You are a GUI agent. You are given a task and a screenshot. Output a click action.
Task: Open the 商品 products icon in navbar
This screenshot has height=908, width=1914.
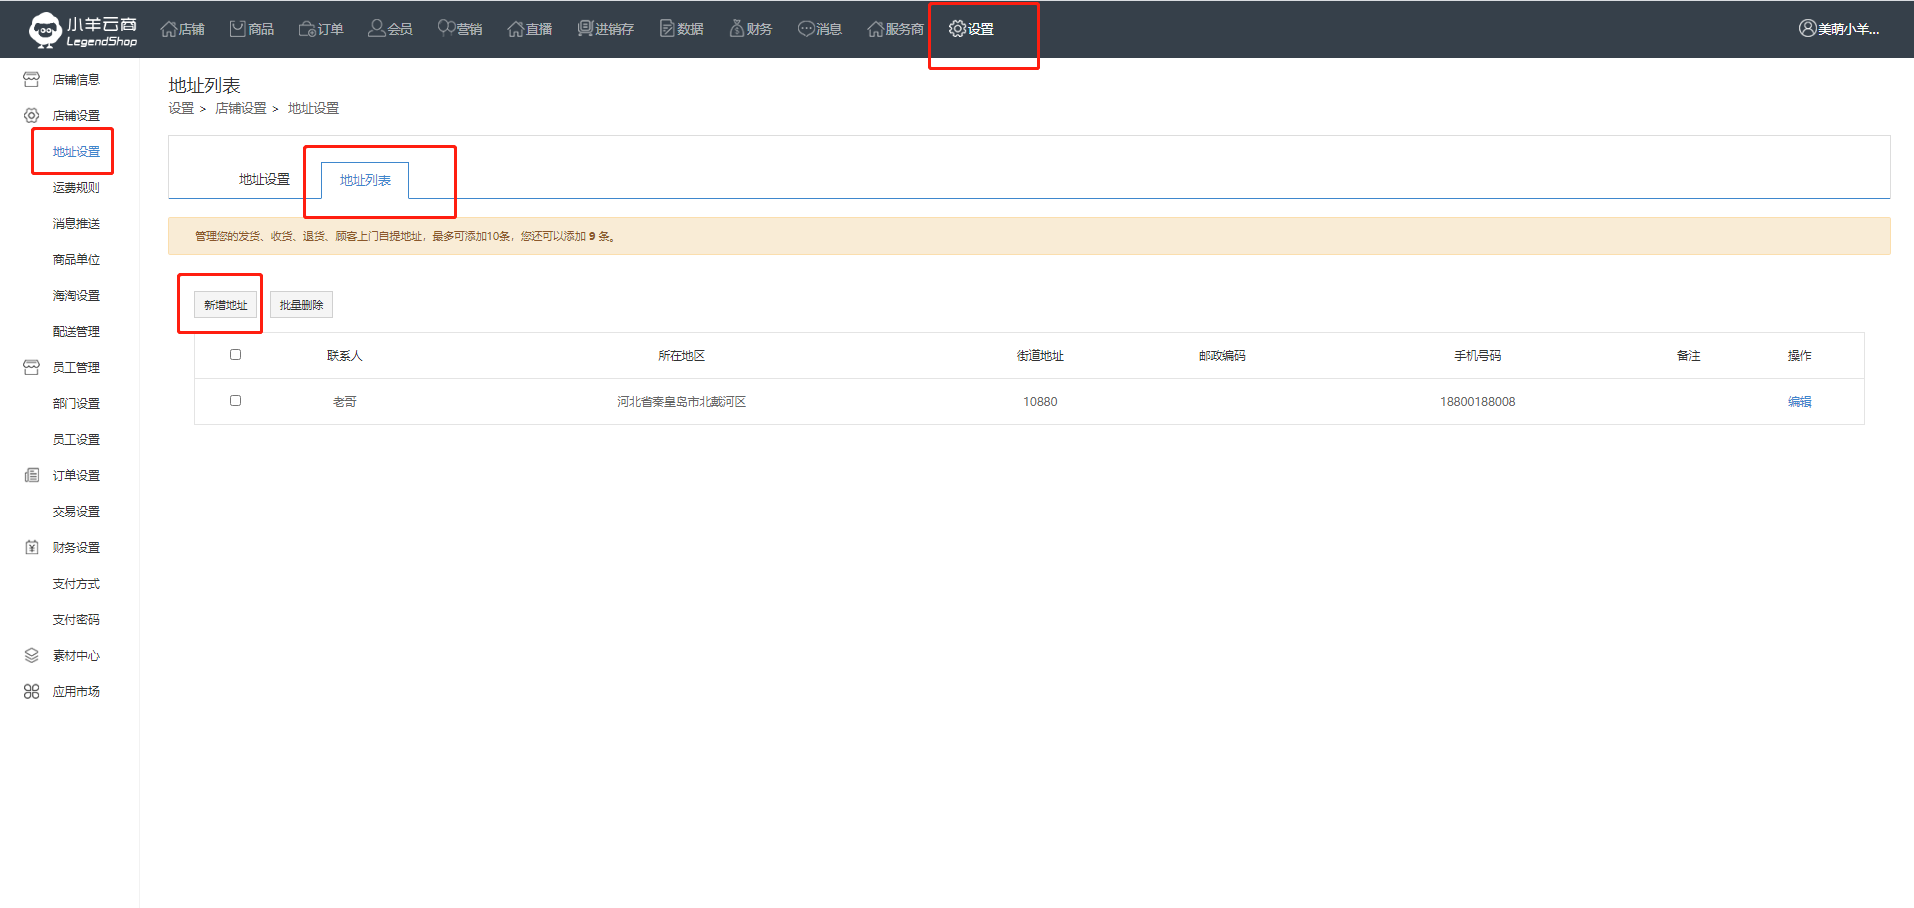click(x=238, y=29)
